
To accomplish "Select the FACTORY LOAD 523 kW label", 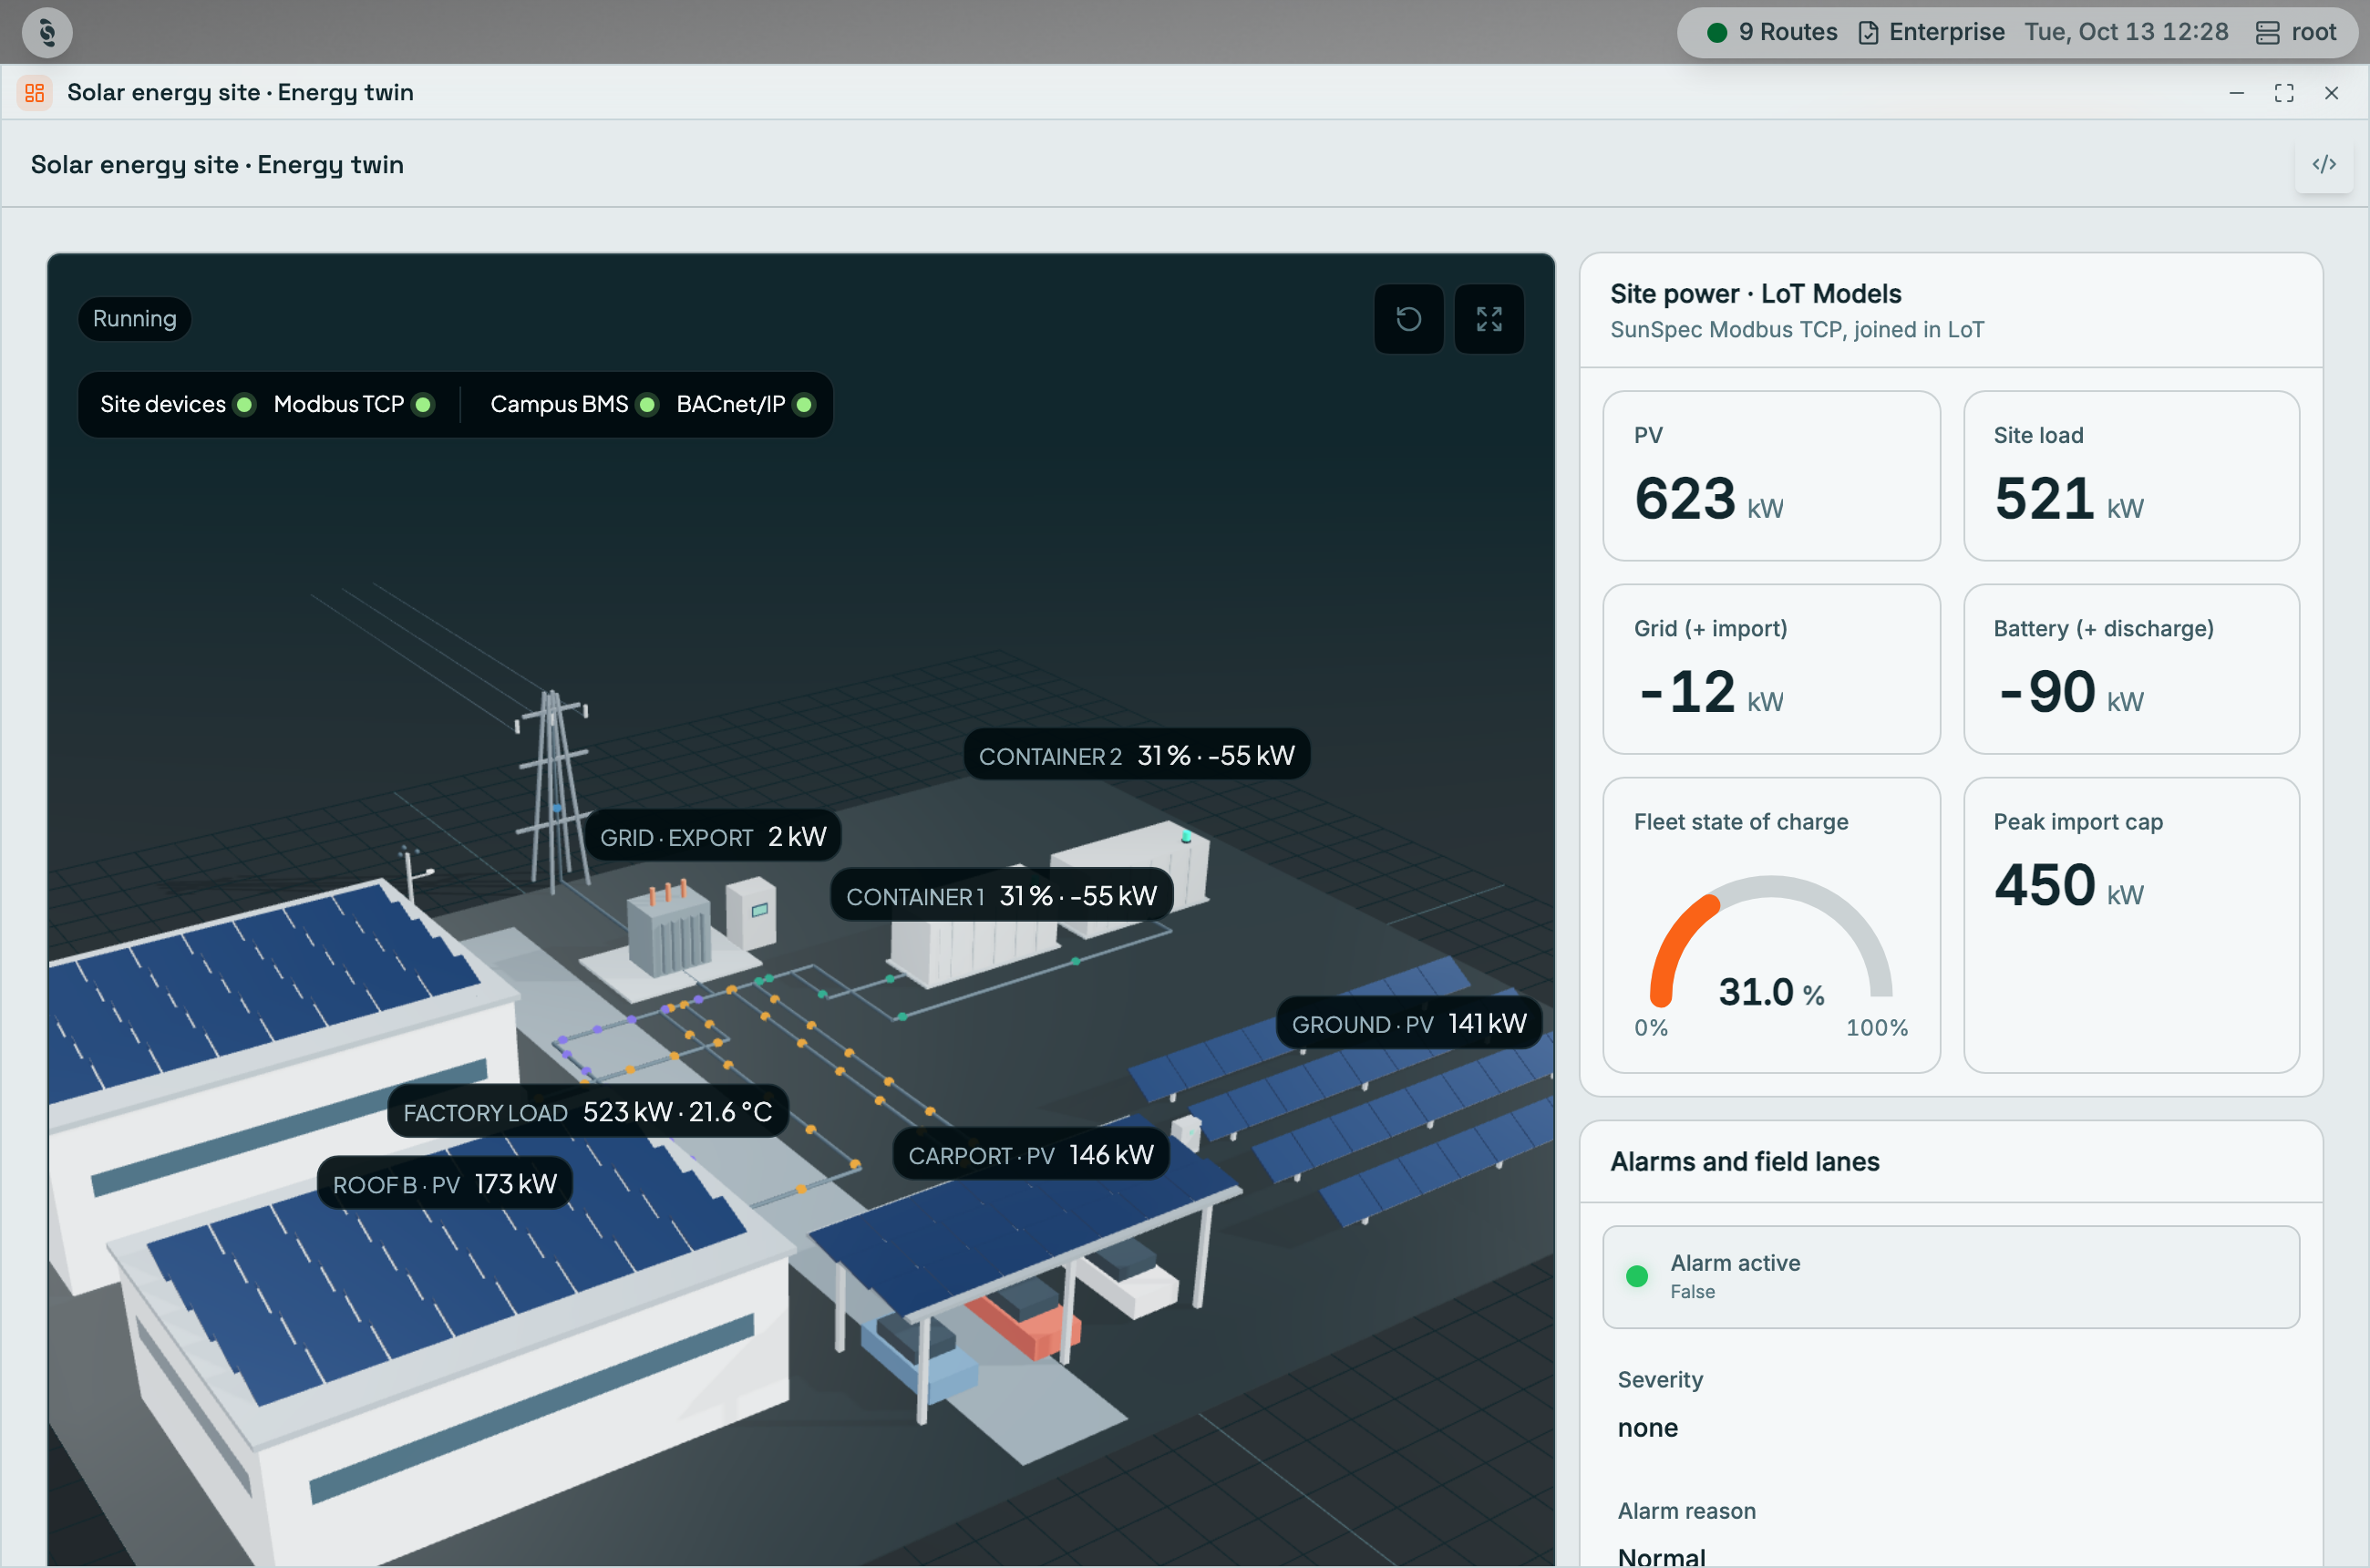I will (x=588, y=1111).
